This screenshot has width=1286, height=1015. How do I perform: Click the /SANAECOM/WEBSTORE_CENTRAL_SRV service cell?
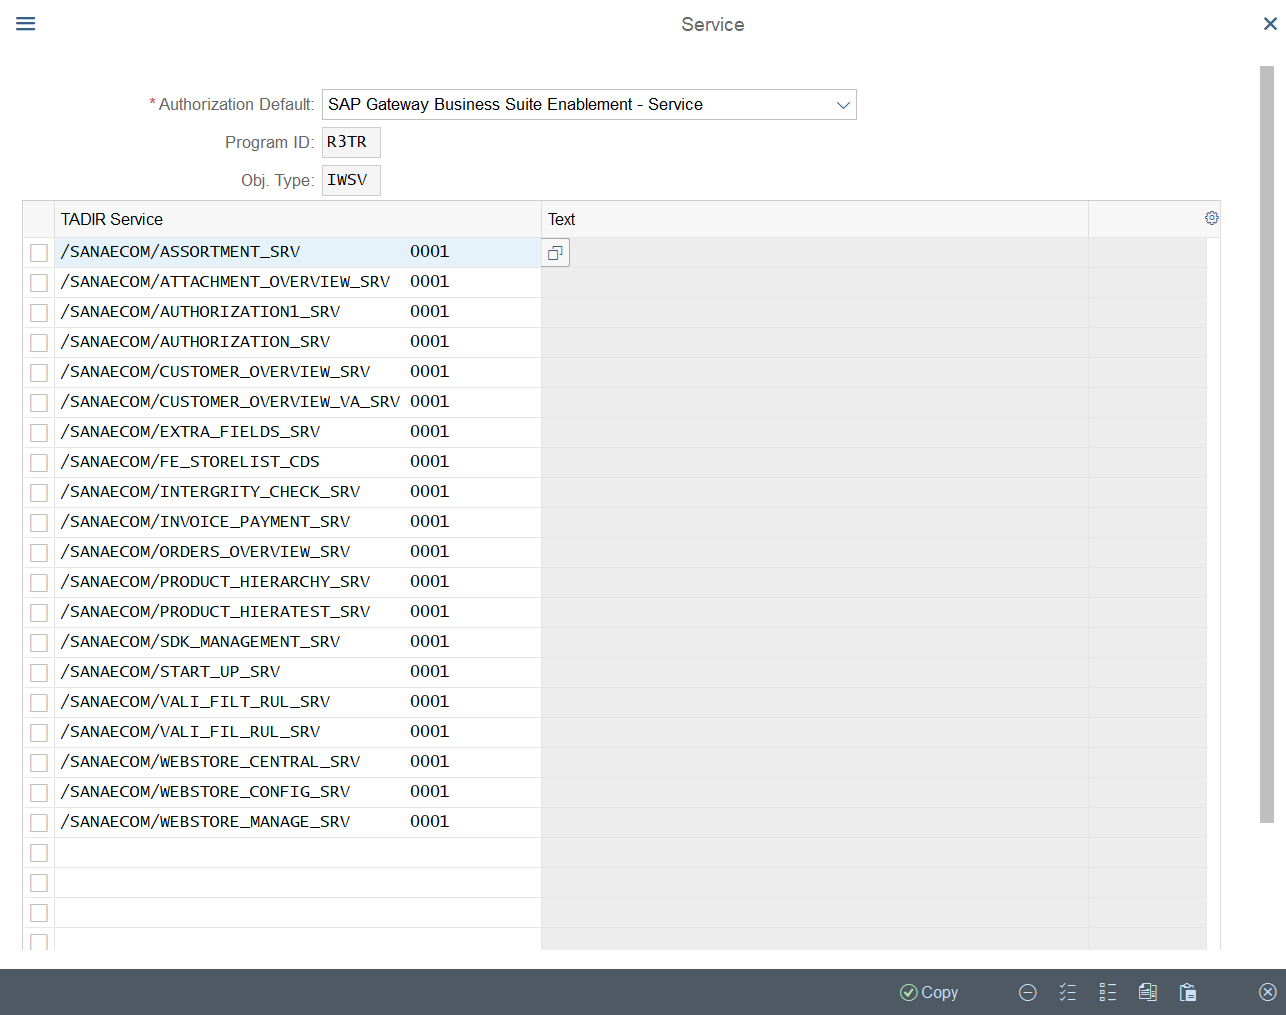click(298, 762)
